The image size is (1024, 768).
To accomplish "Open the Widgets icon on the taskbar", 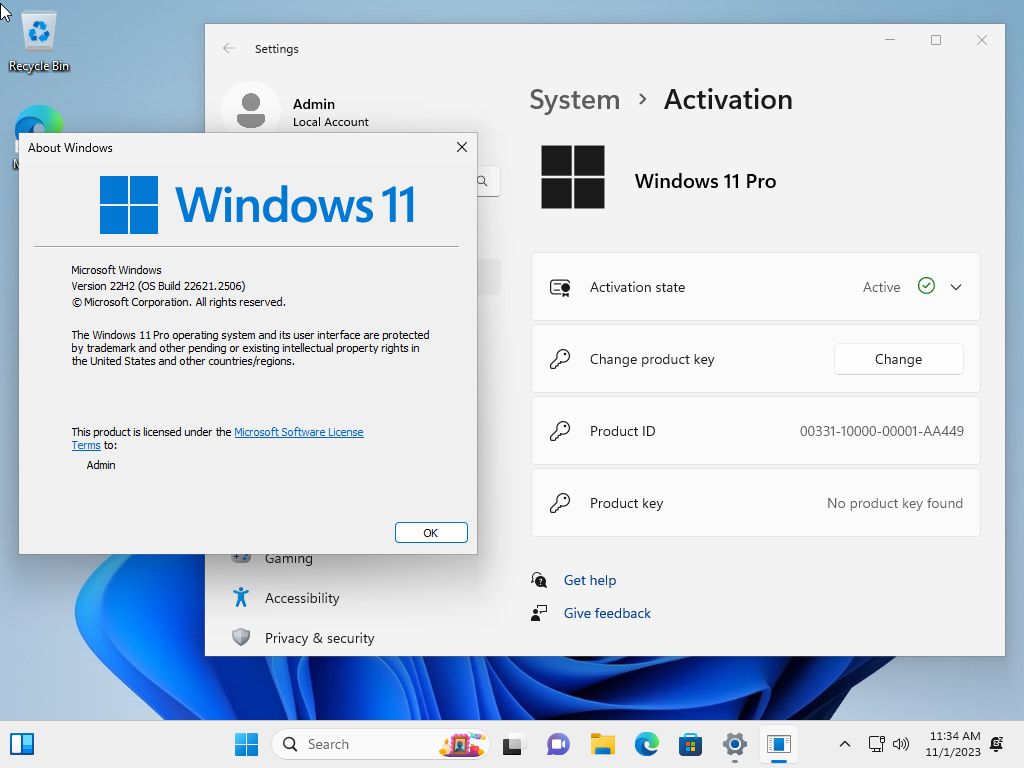I will (x=22, y=744).
